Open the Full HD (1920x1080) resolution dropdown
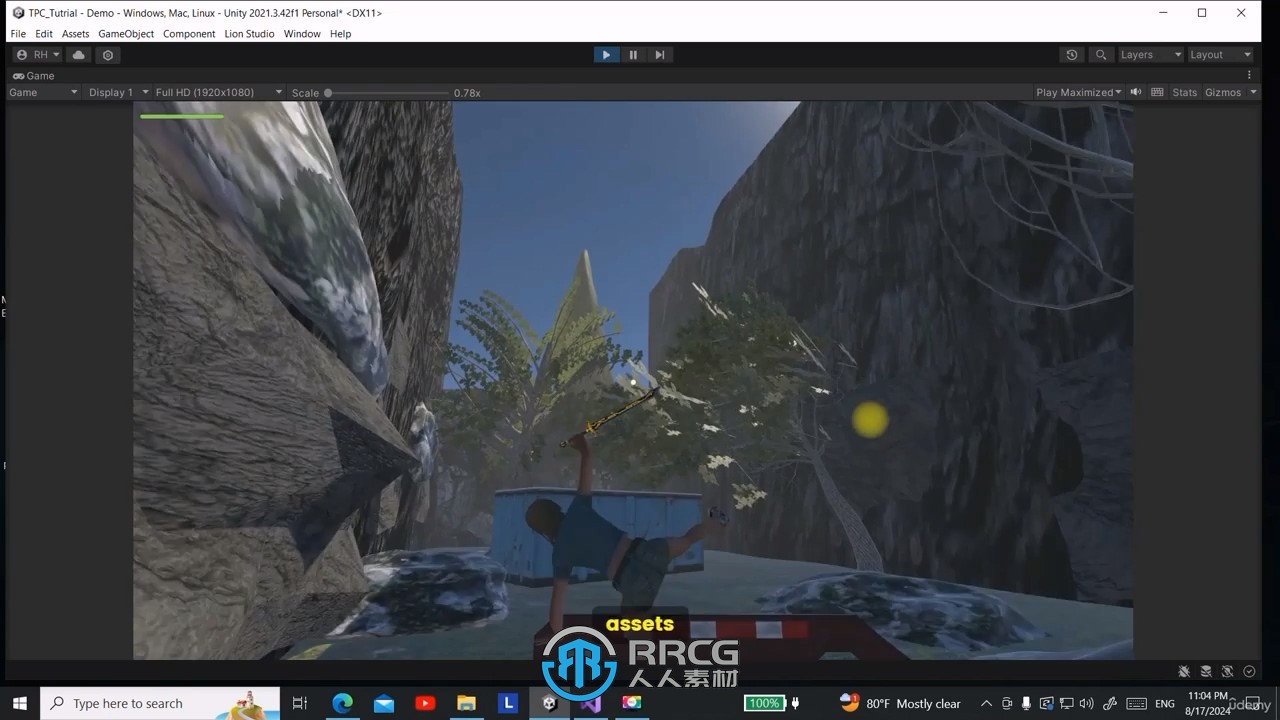Screen dimensions: 1280x720 pos(219,92)
